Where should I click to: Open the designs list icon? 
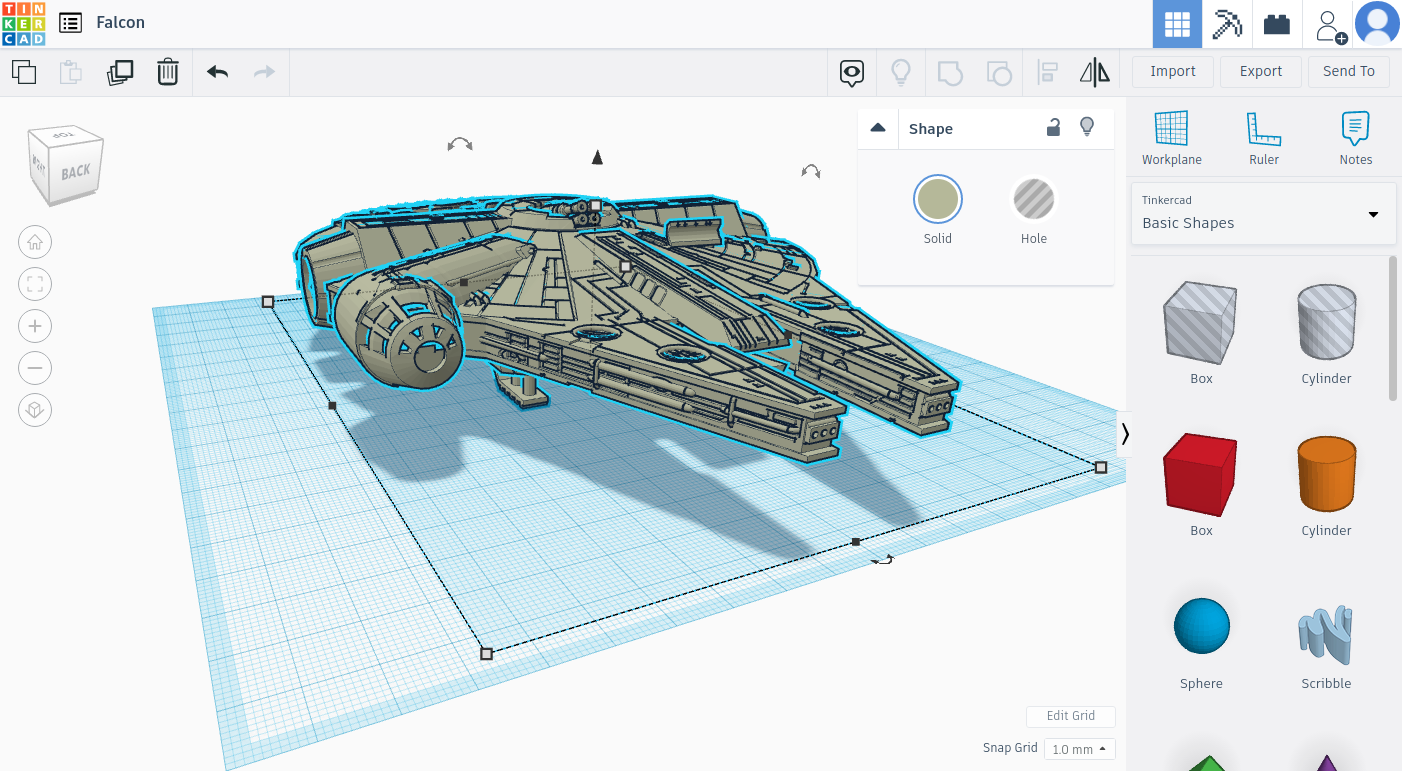coord(70,23)
